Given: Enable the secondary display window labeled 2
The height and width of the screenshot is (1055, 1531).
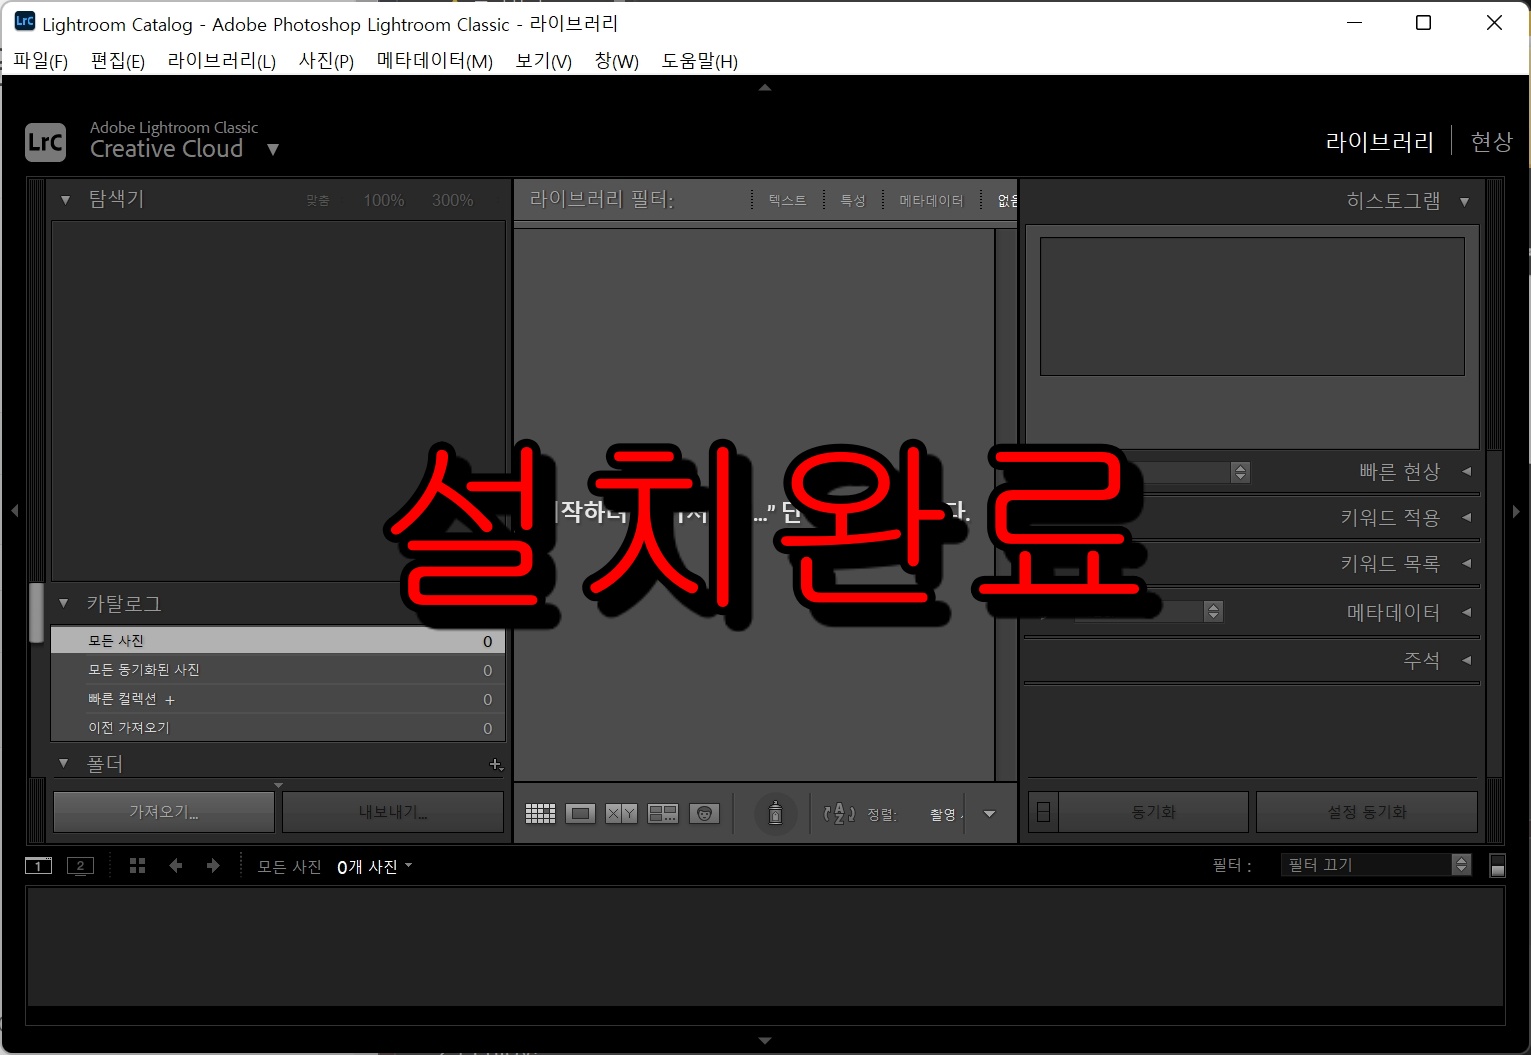Looking at the screenshot, I should click(80, 865).
